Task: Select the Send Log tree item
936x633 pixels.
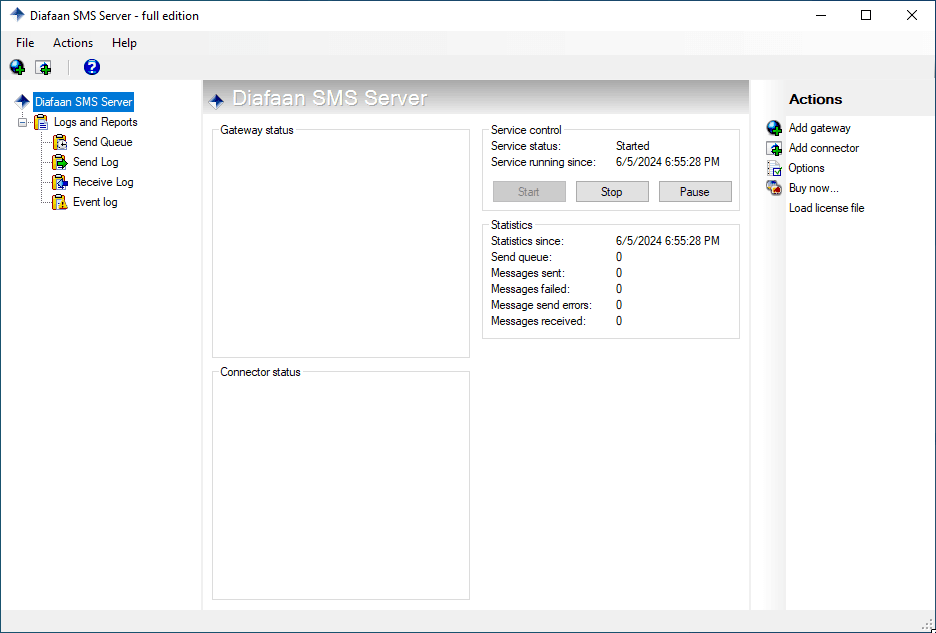Action: (95, 161)
